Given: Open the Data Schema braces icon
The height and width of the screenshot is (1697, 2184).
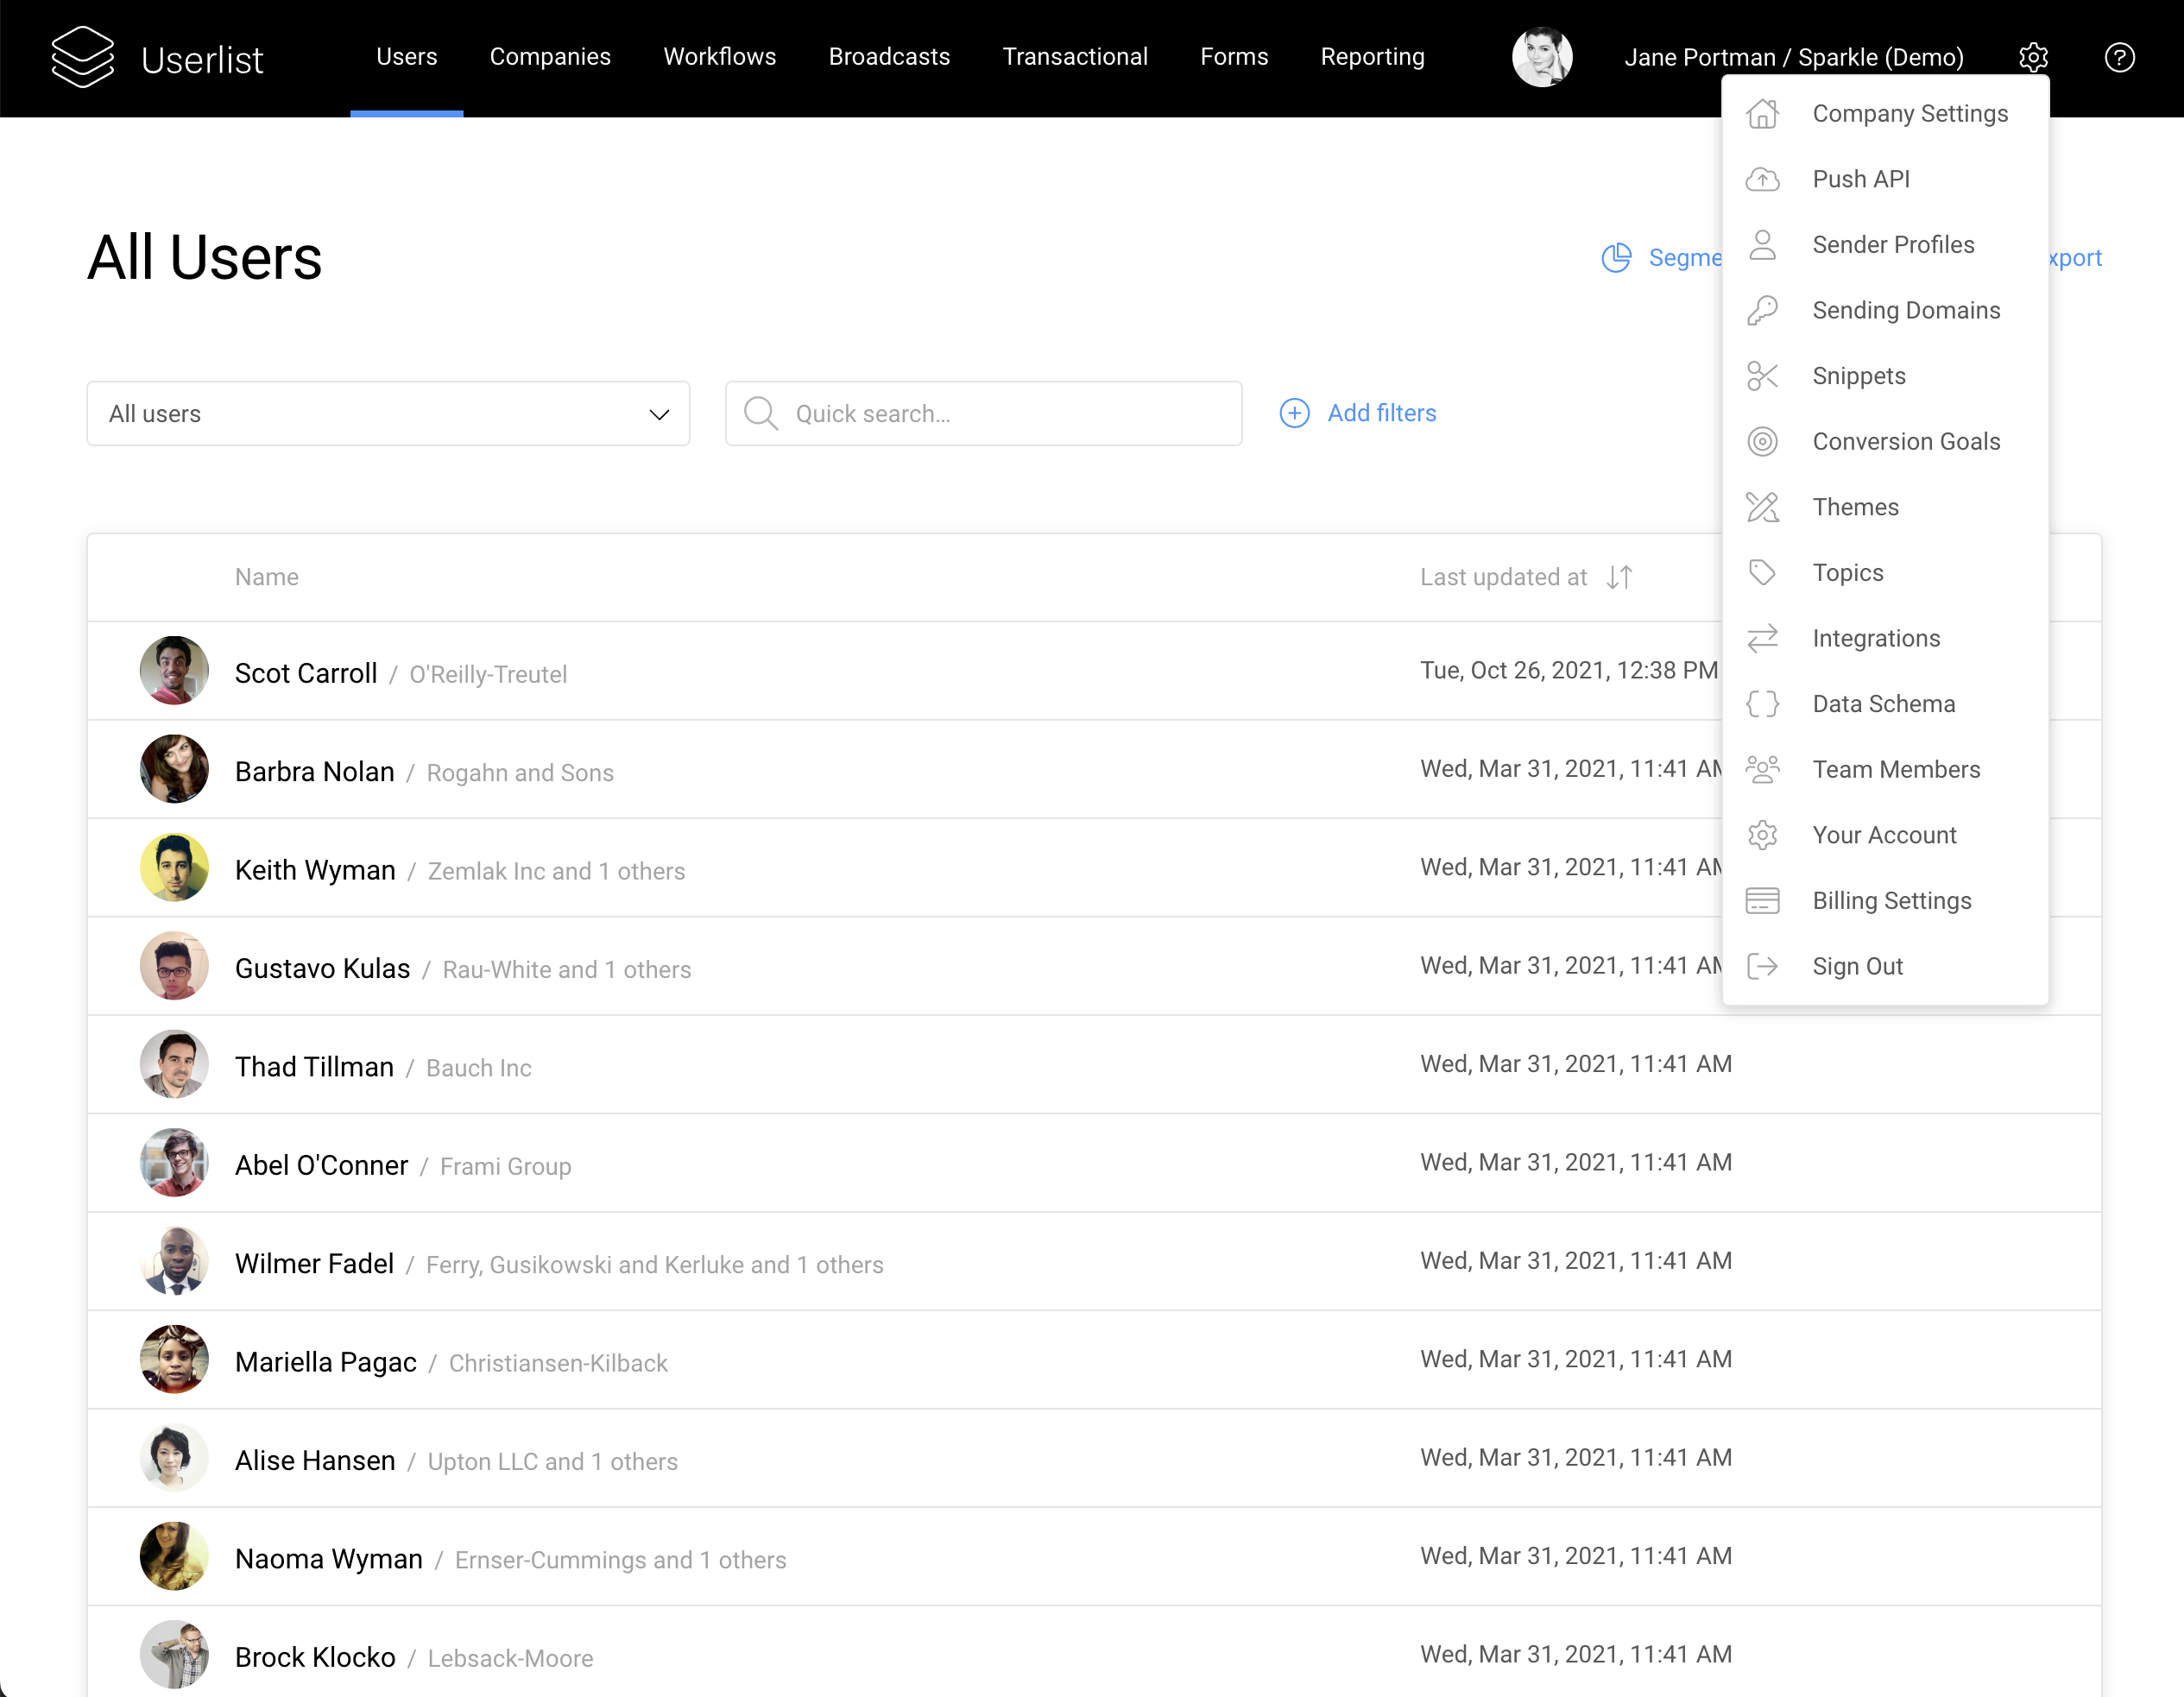Looking at the screenshot, I should click(1763, 703).
